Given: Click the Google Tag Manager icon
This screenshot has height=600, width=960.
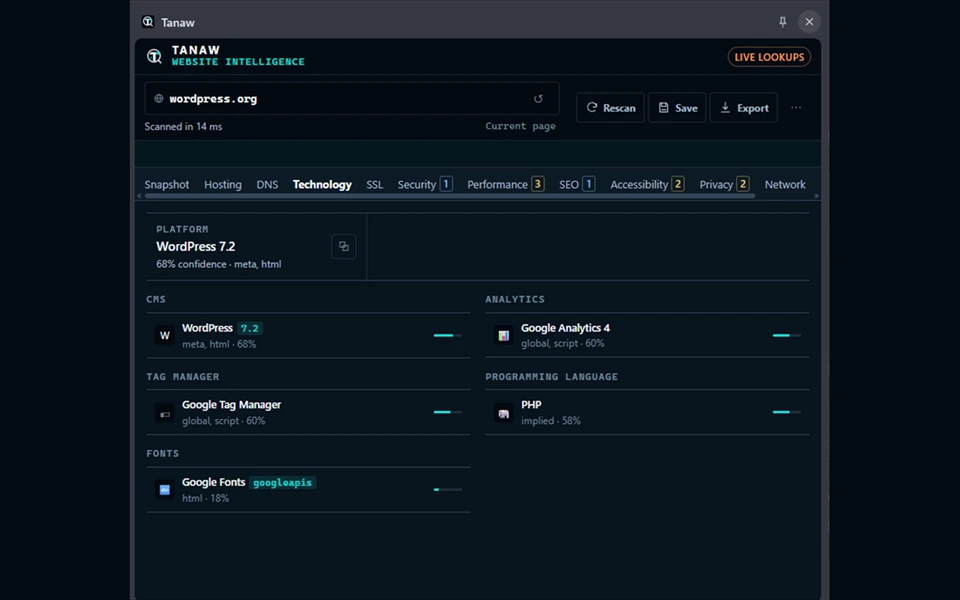Looking at the screenshot, I should 165,414.
